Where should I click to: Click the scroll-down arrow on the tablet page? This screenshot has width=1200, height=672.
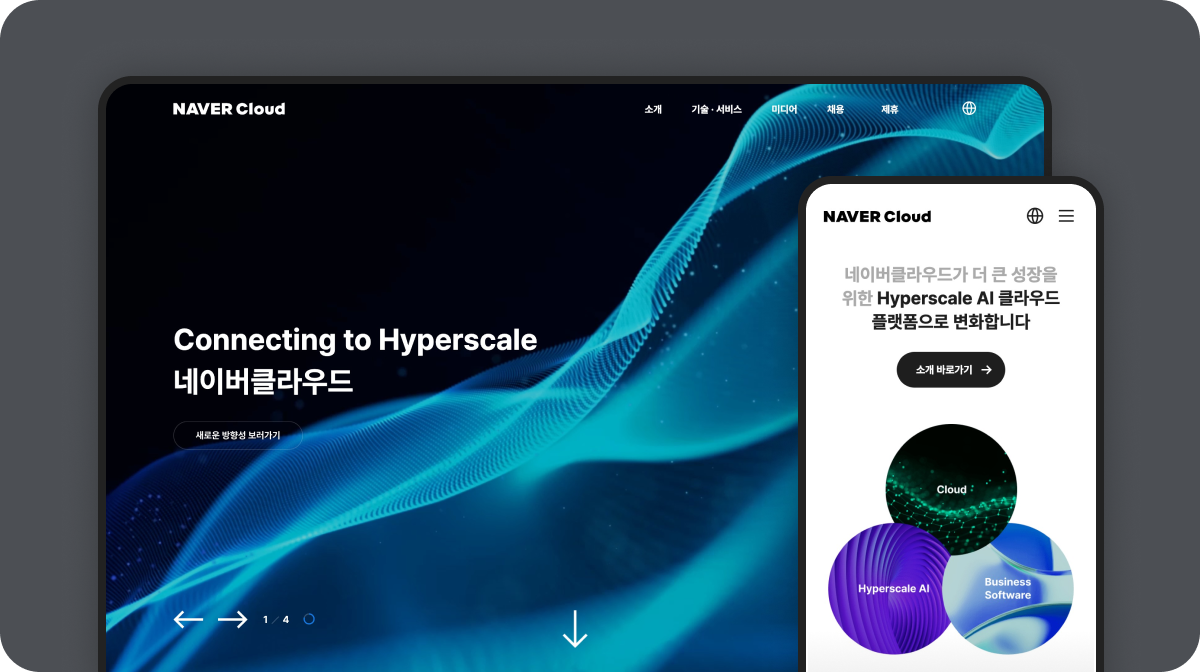(x=575, y=629)
